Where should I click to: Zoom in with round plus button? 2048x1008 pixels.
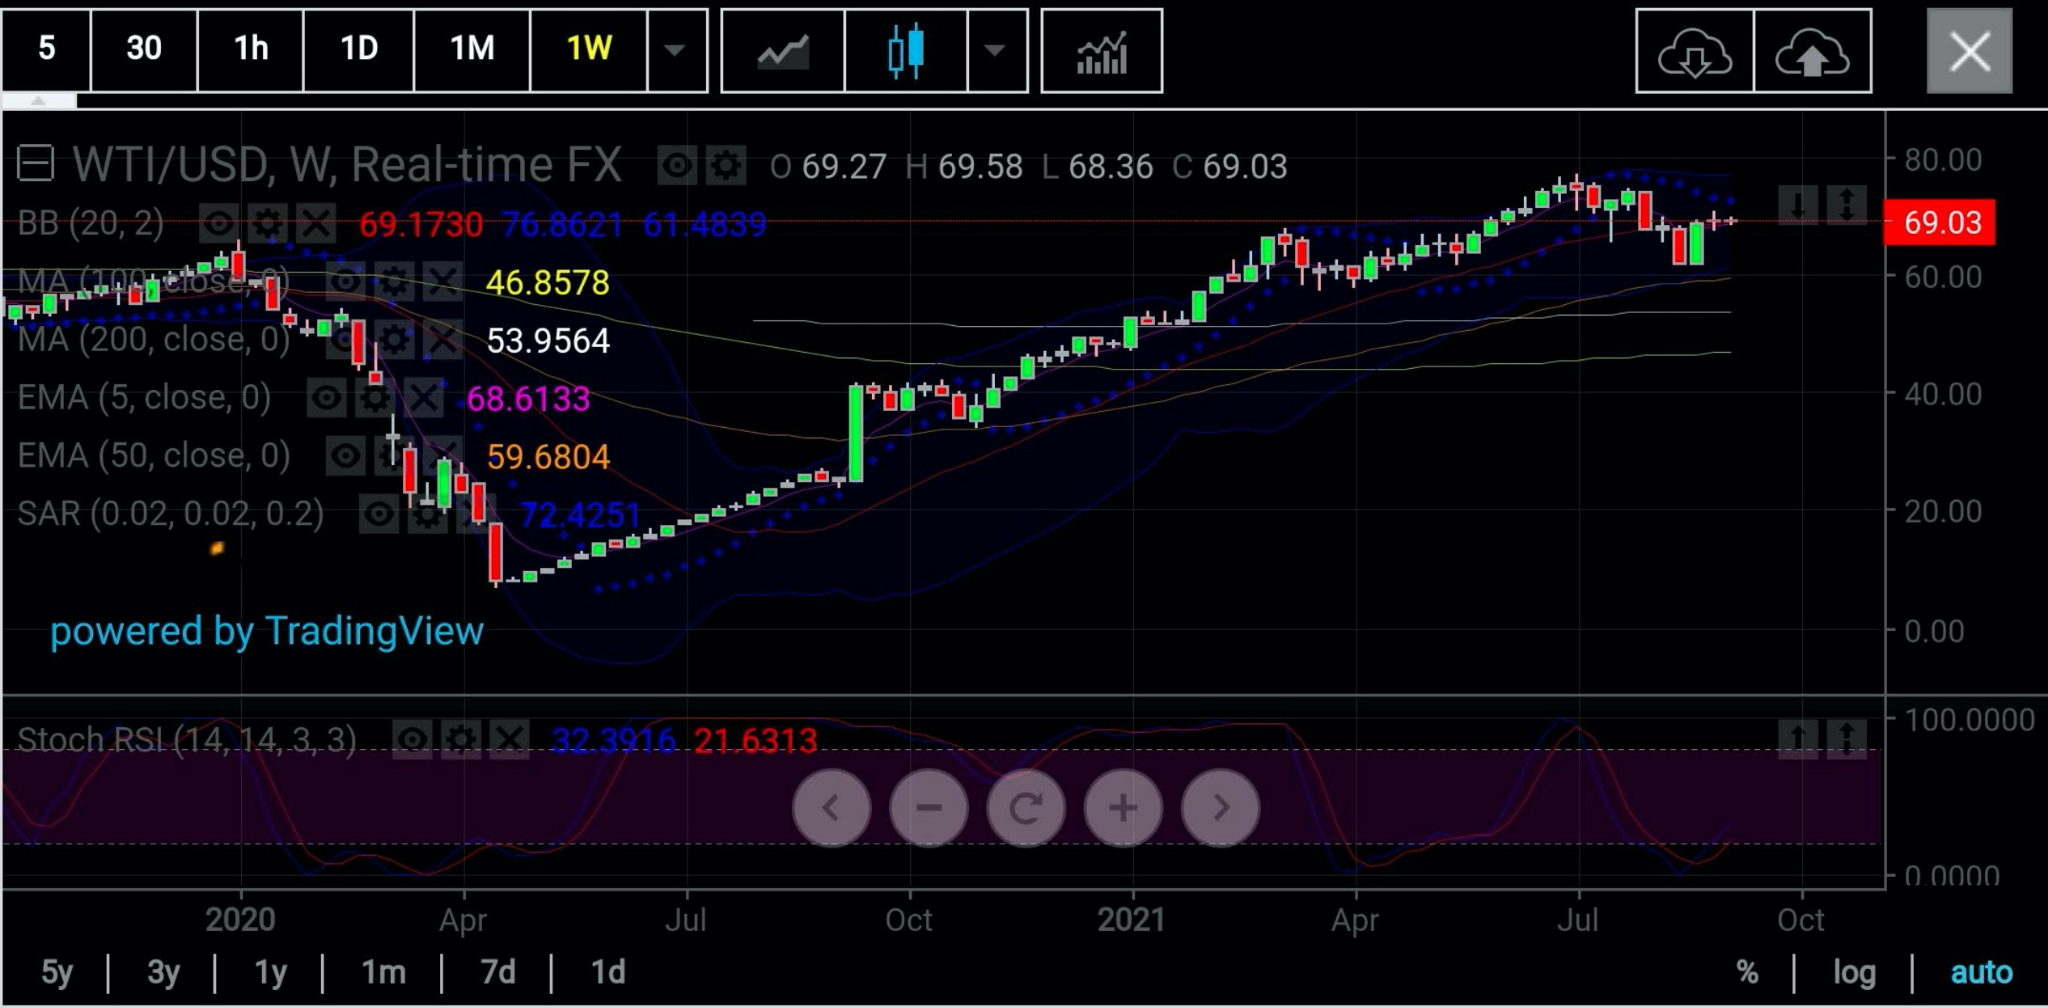click(1123, 808)
